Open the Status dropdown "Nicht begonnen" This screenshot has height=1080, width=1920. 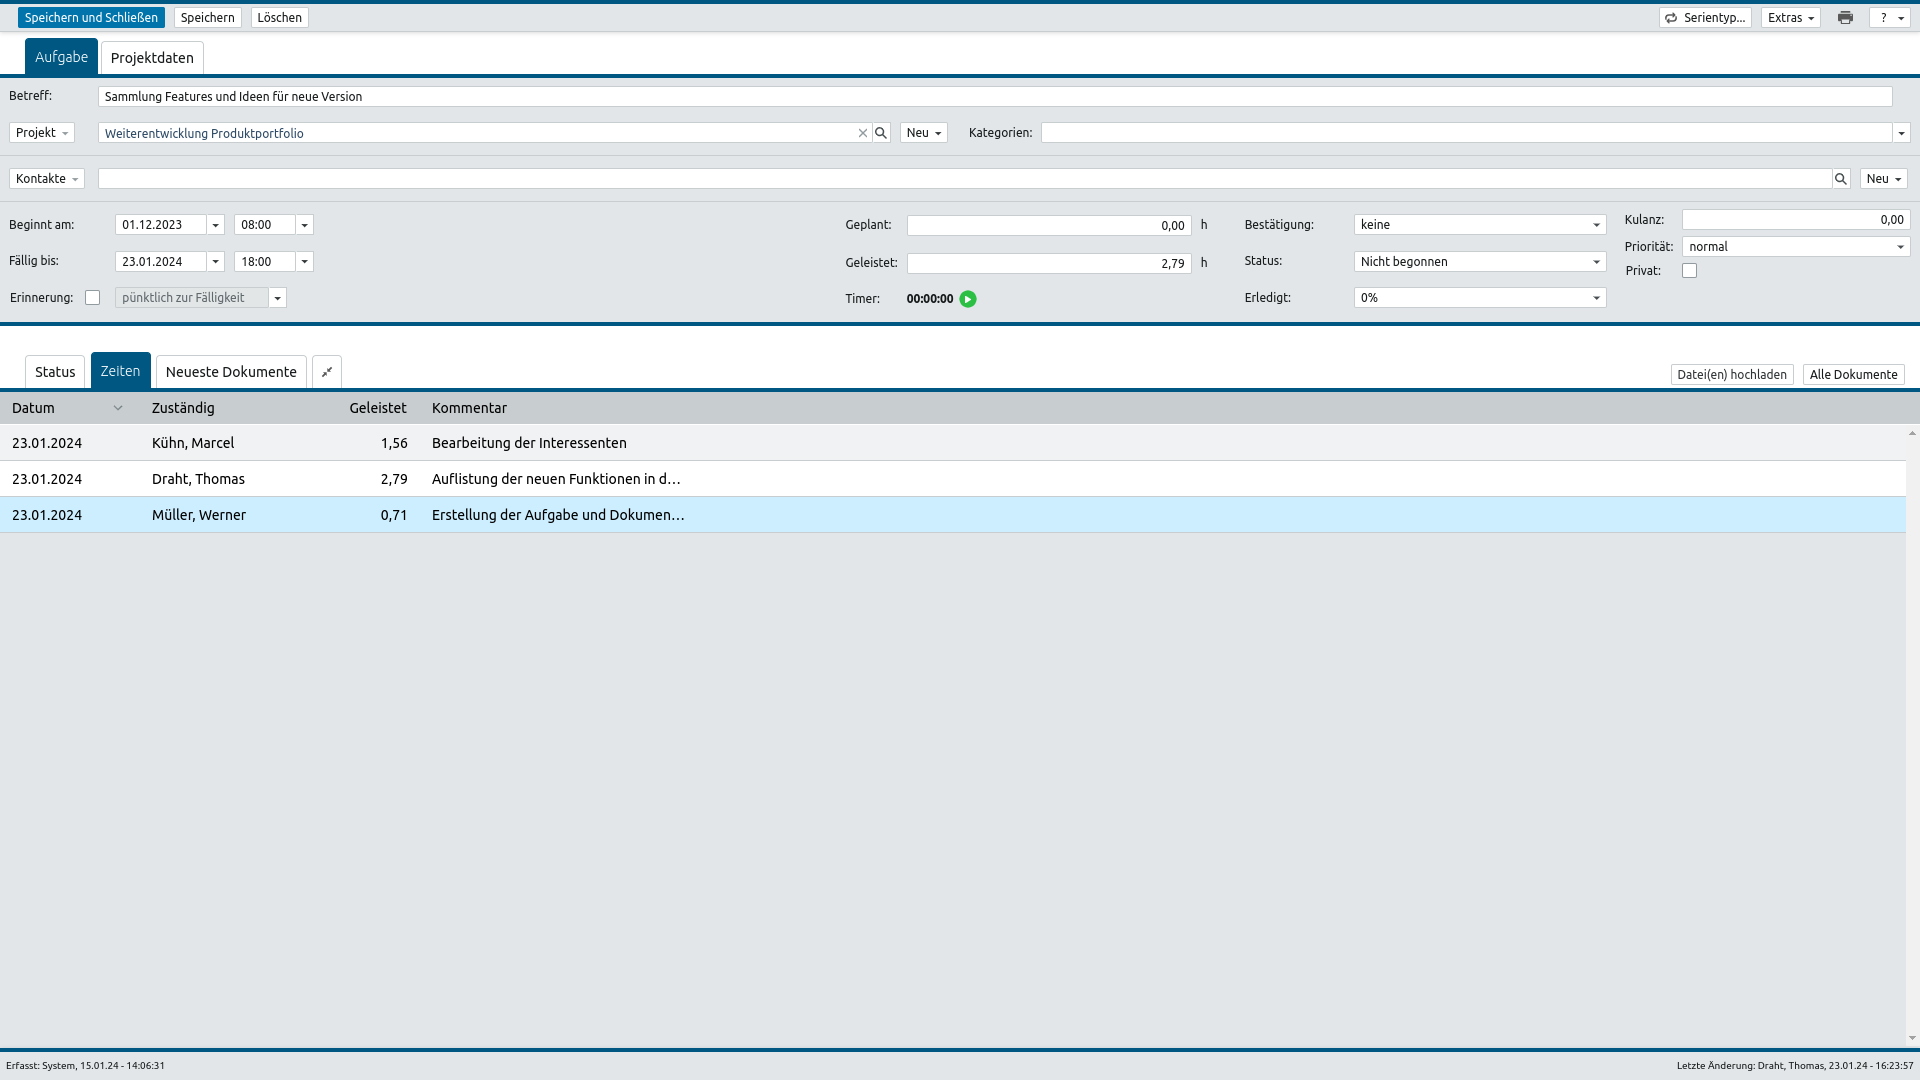point(1480,262)
